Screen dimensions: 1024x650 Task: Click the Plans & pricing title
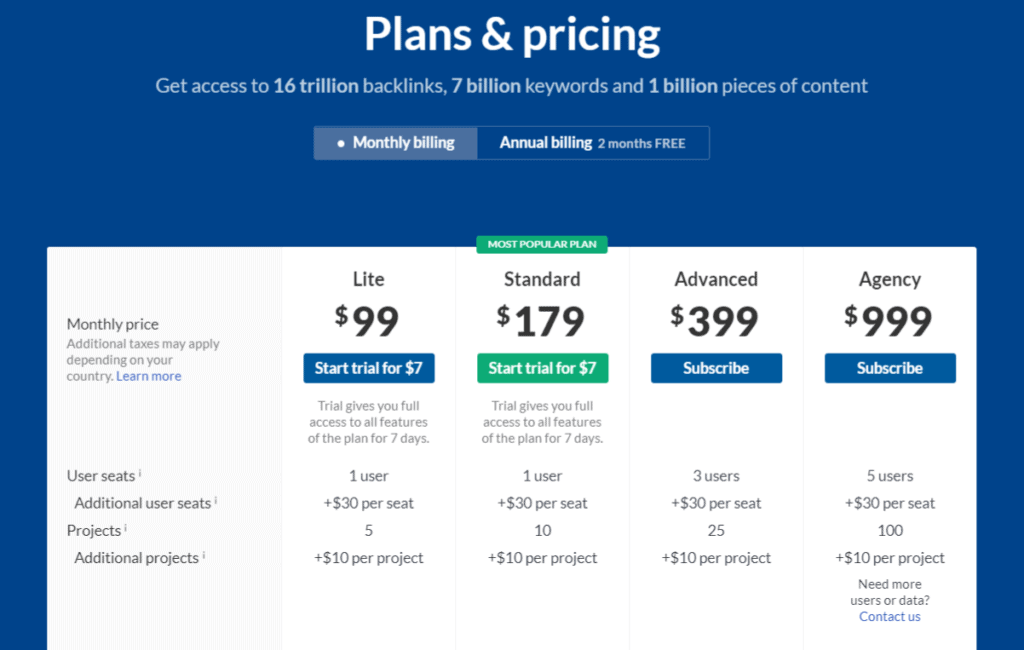(512, 36)
